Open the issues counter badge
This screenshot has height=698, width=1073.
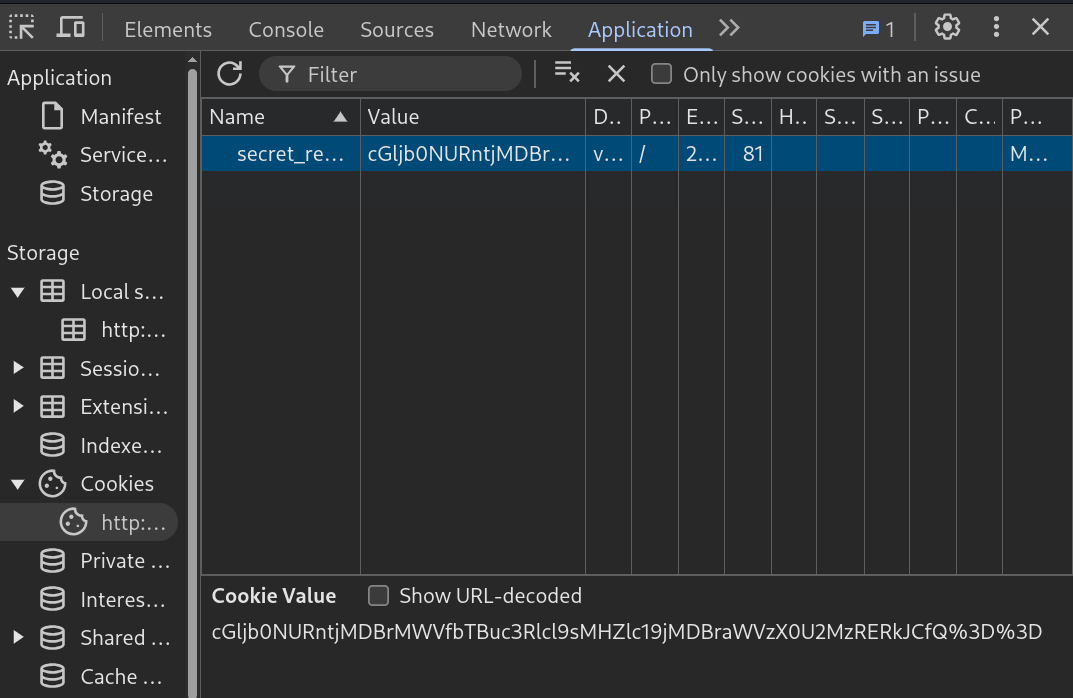pyautogui.click(x=878, y=29)
